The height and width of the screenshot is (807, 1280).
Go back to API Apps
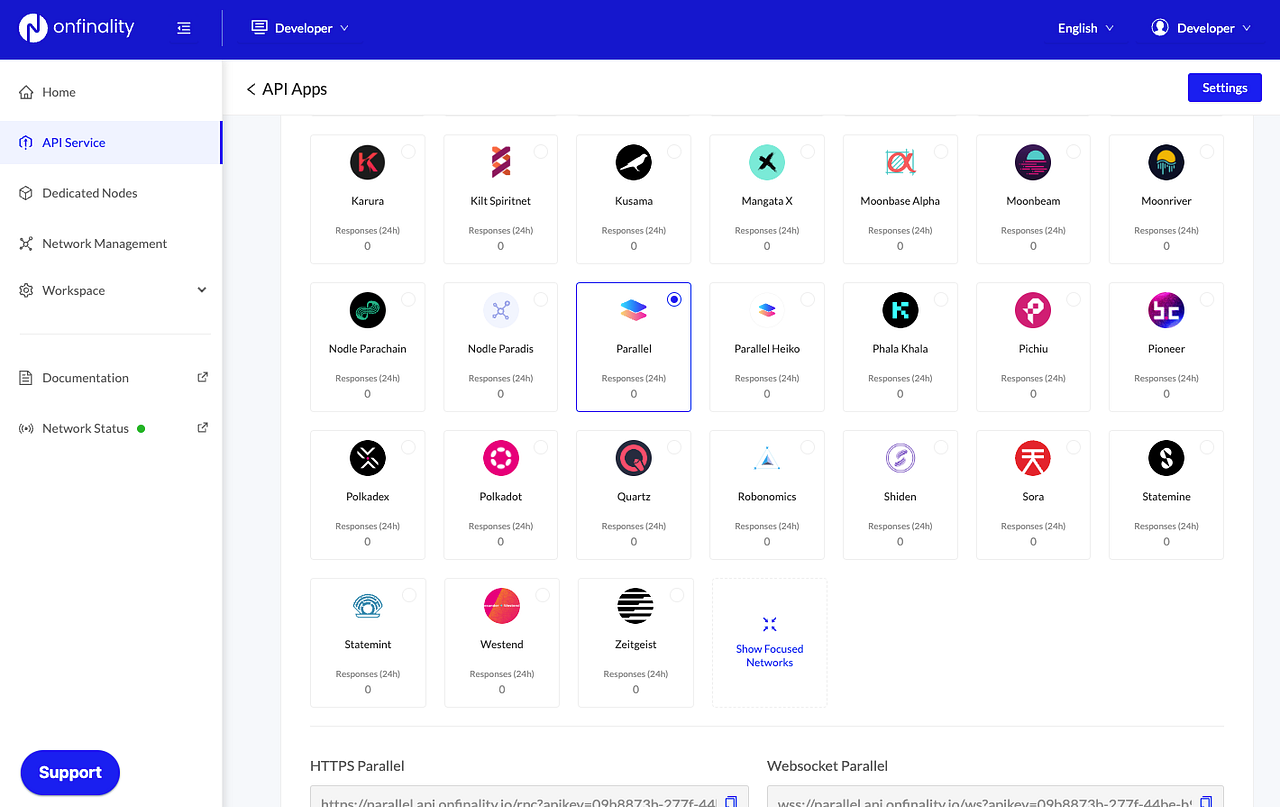[287, 89]
